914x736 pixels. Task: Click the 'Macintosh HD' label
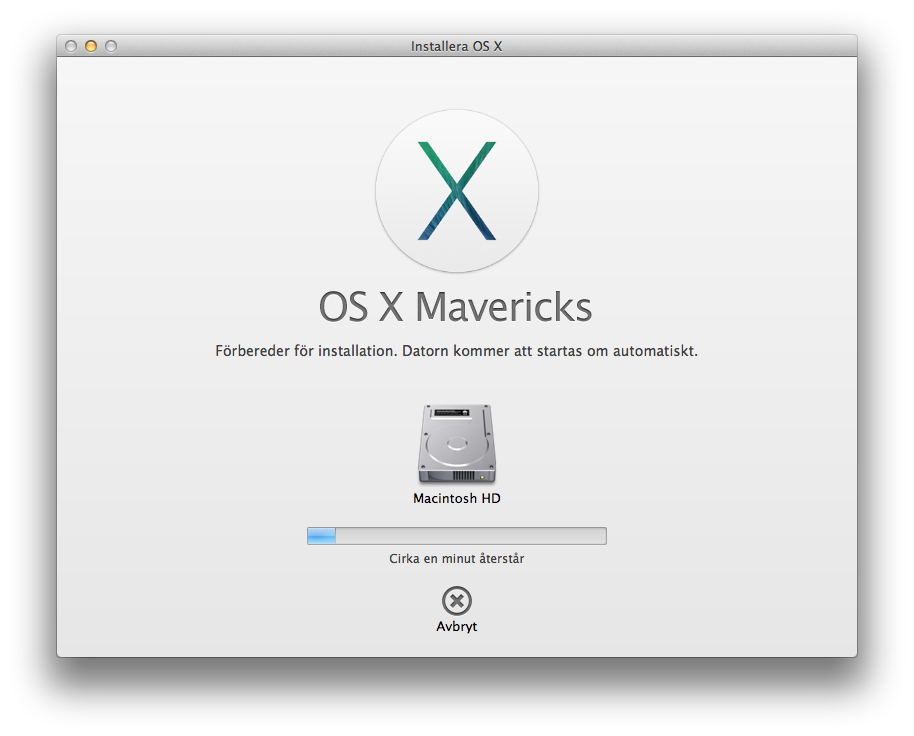pos(456,498)
